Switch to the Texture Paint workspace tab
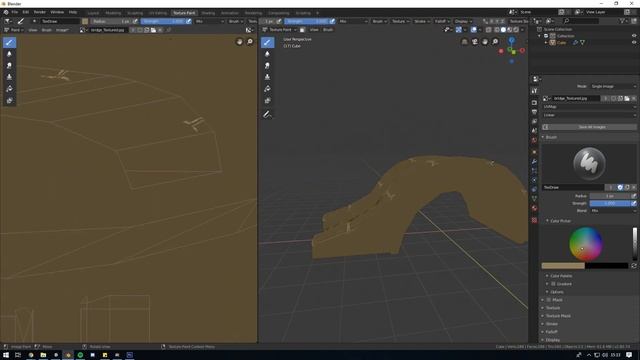The height and width of the screenshot is (360, 640). (184, 13)
